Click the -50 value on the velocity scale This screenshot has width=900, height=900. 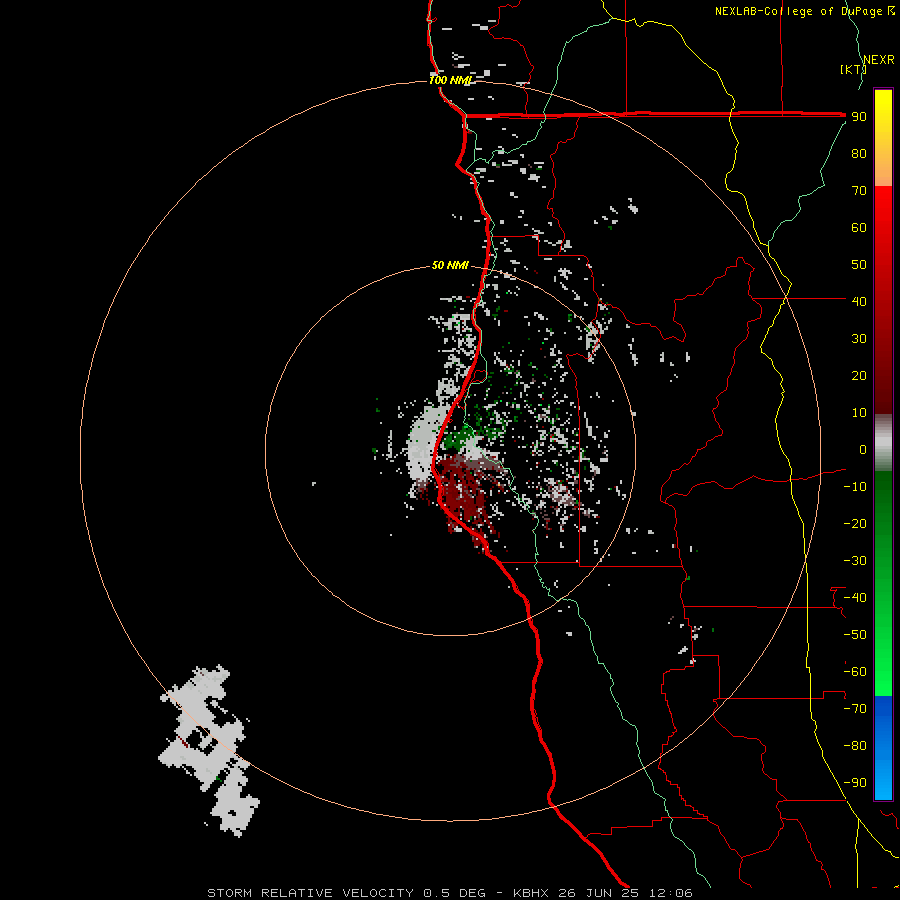pos(855,635)
